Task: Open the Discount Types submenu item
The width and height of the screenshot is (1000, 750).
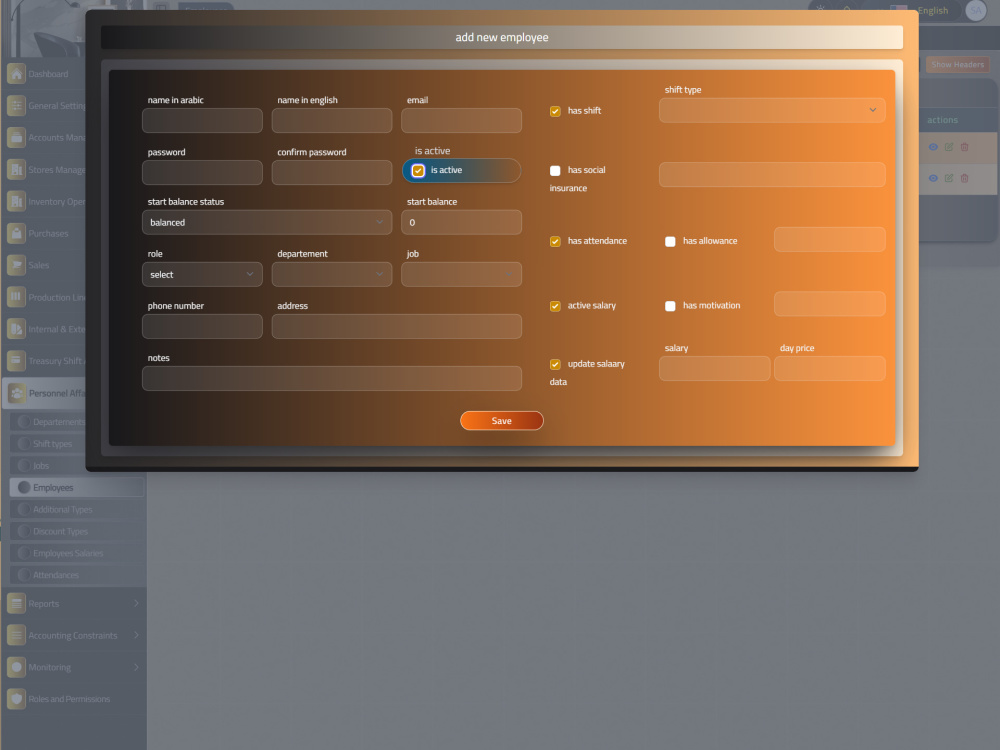Action: coord(77,531)
